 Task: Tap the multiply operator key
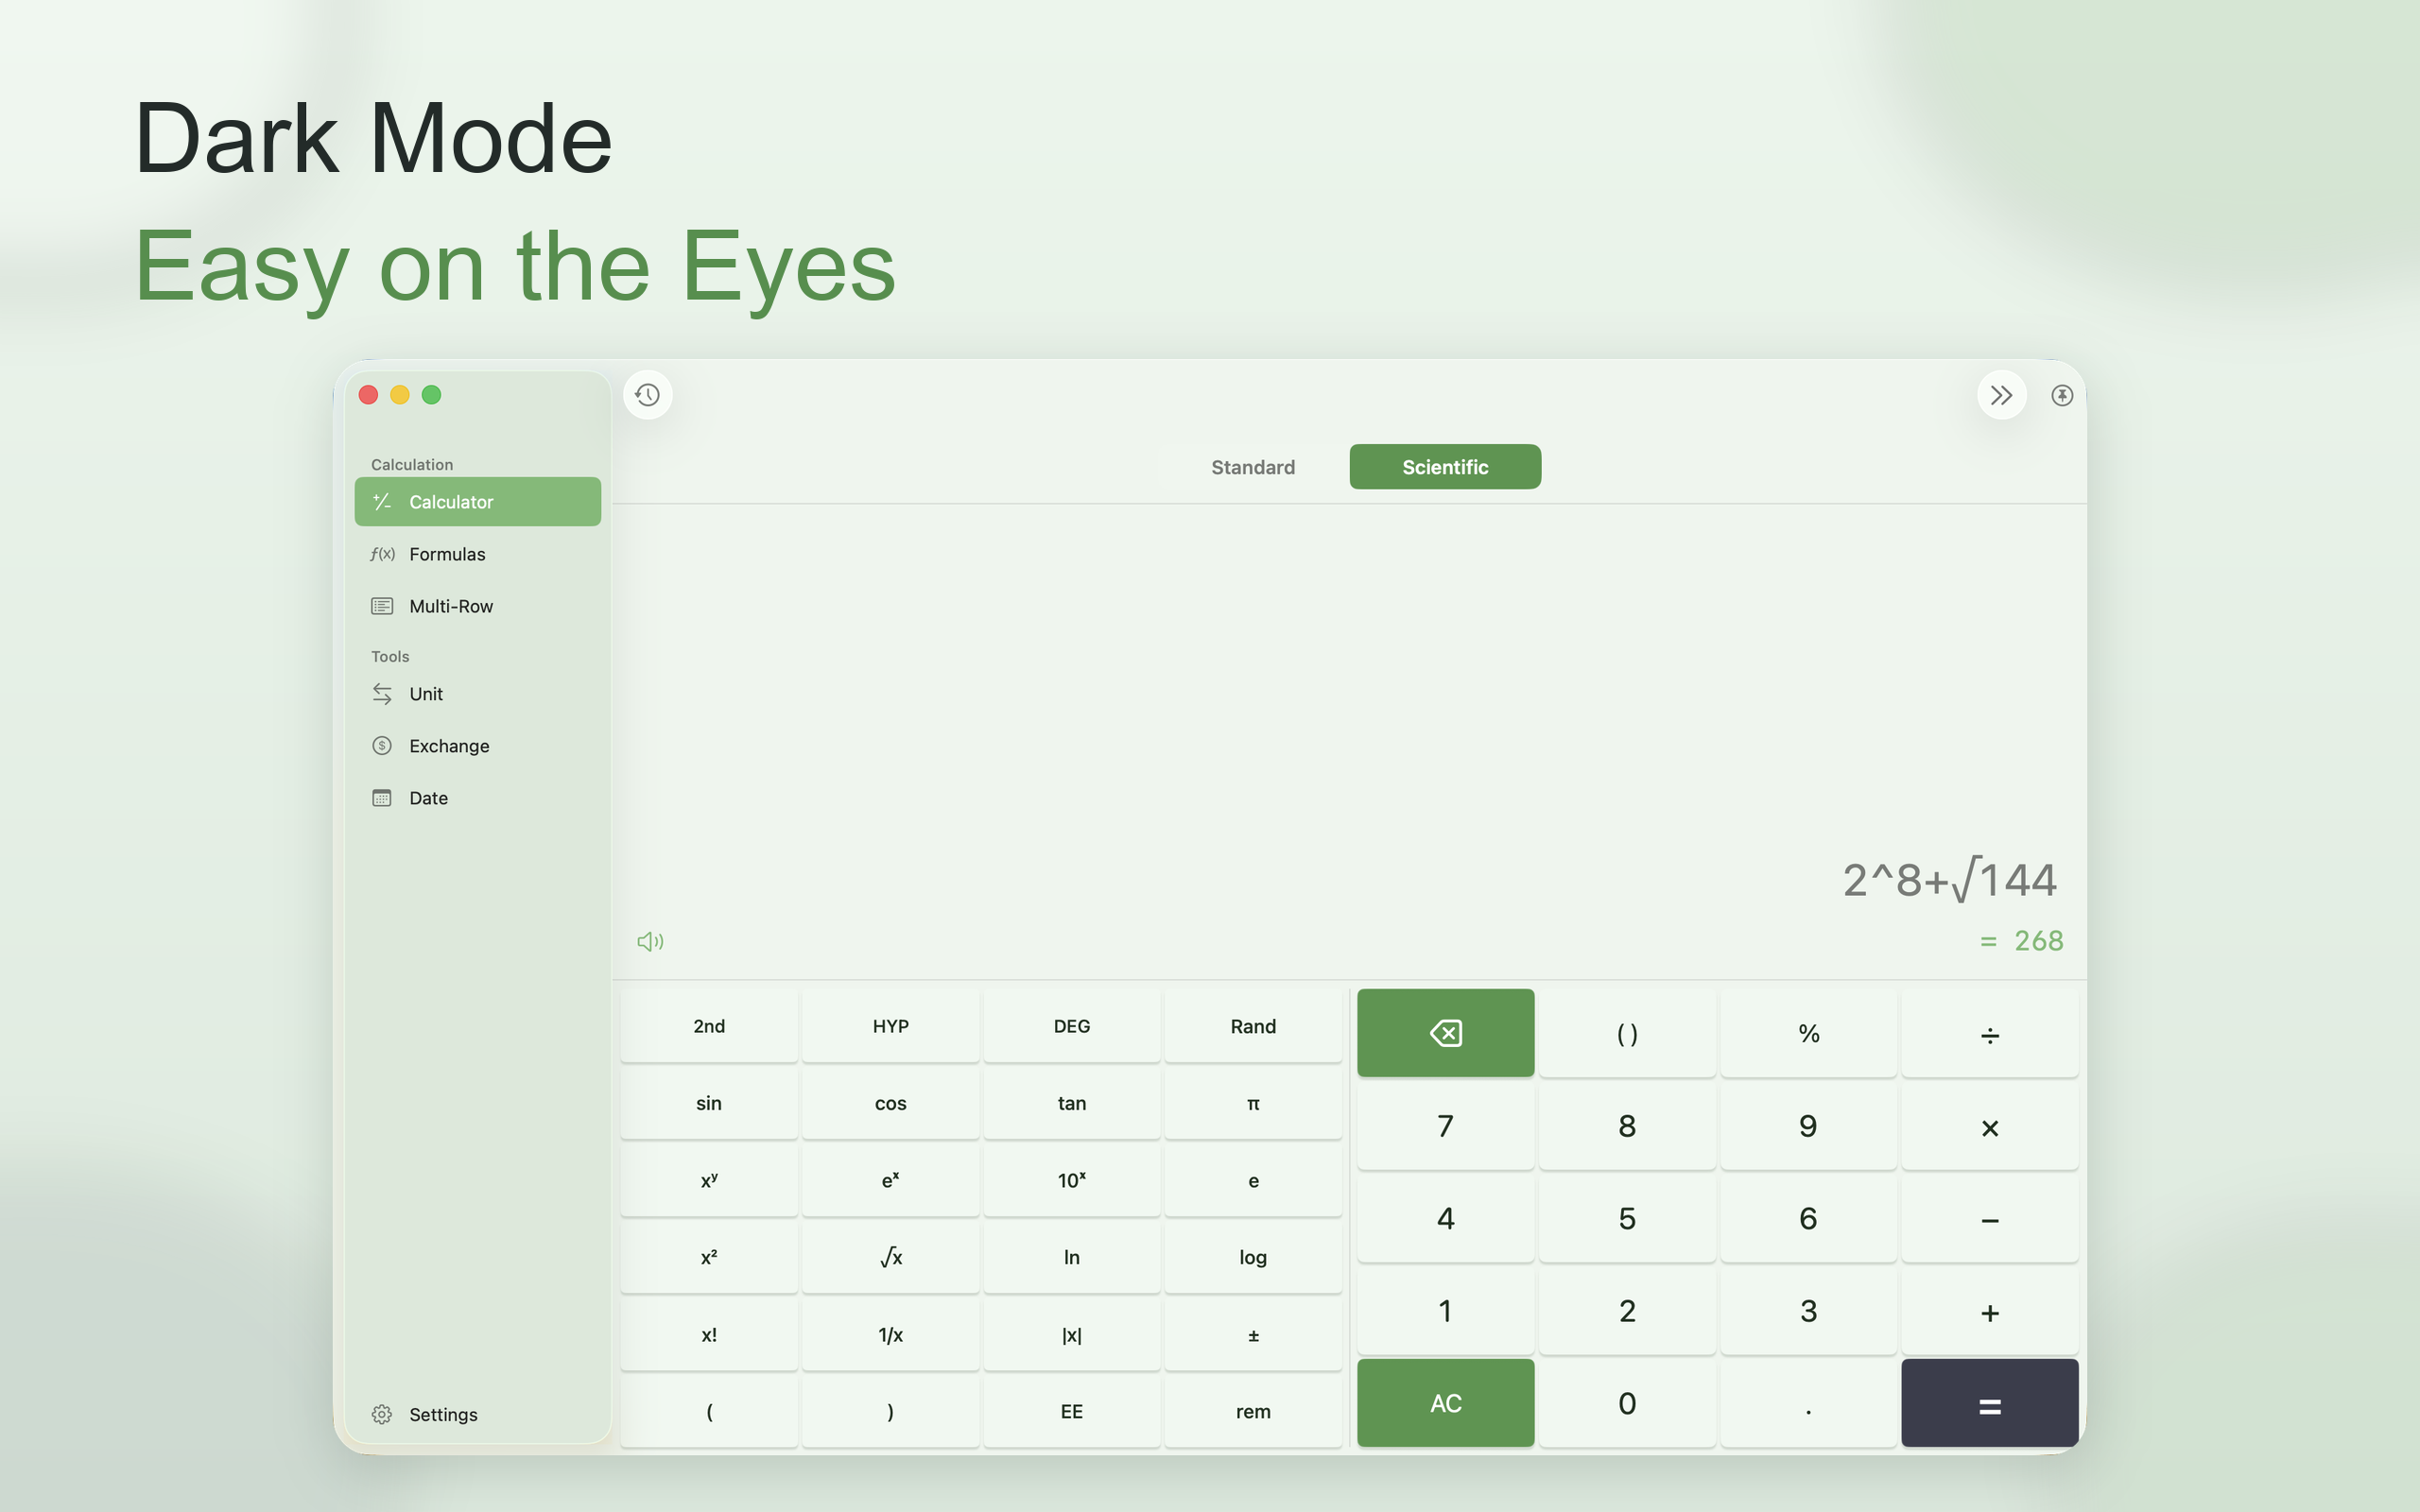tap(1989, 1125)
